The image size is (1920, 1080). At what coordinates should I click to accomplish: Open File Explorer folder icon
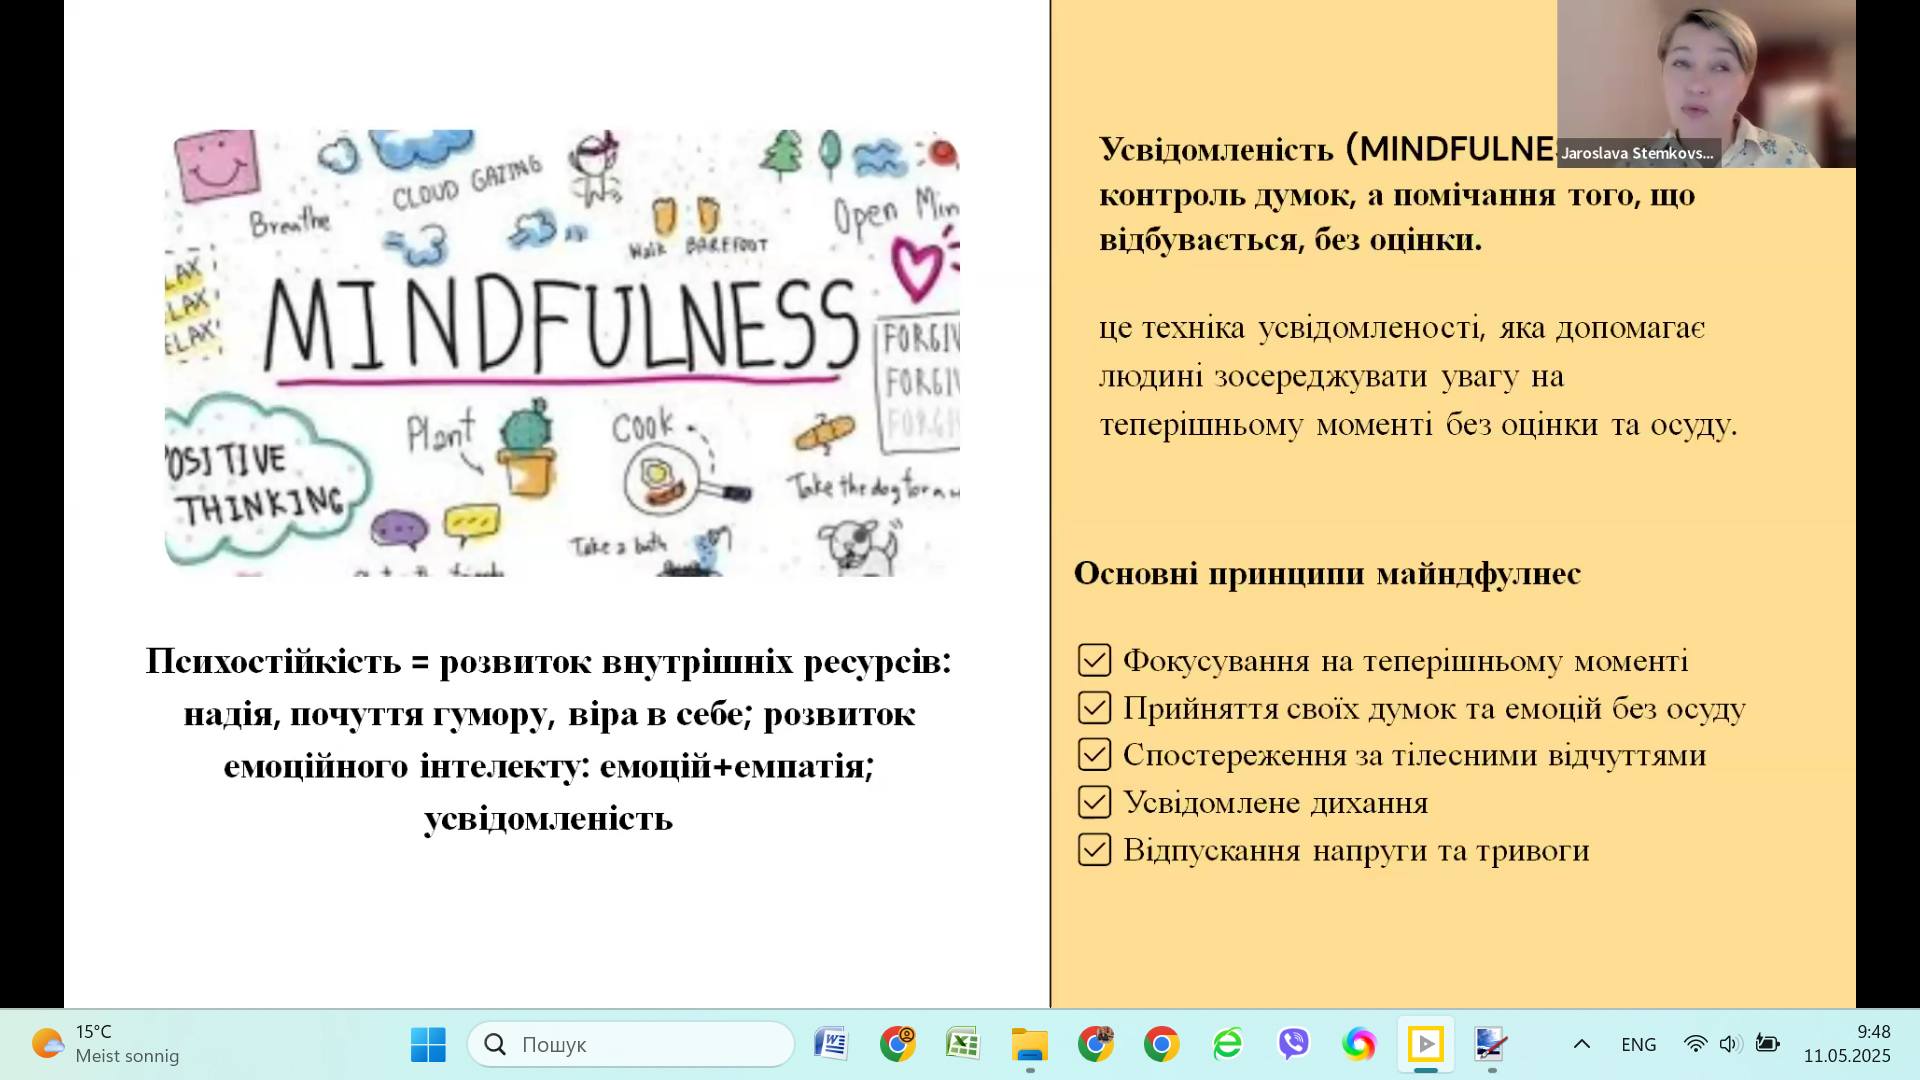[1029, 1044]
